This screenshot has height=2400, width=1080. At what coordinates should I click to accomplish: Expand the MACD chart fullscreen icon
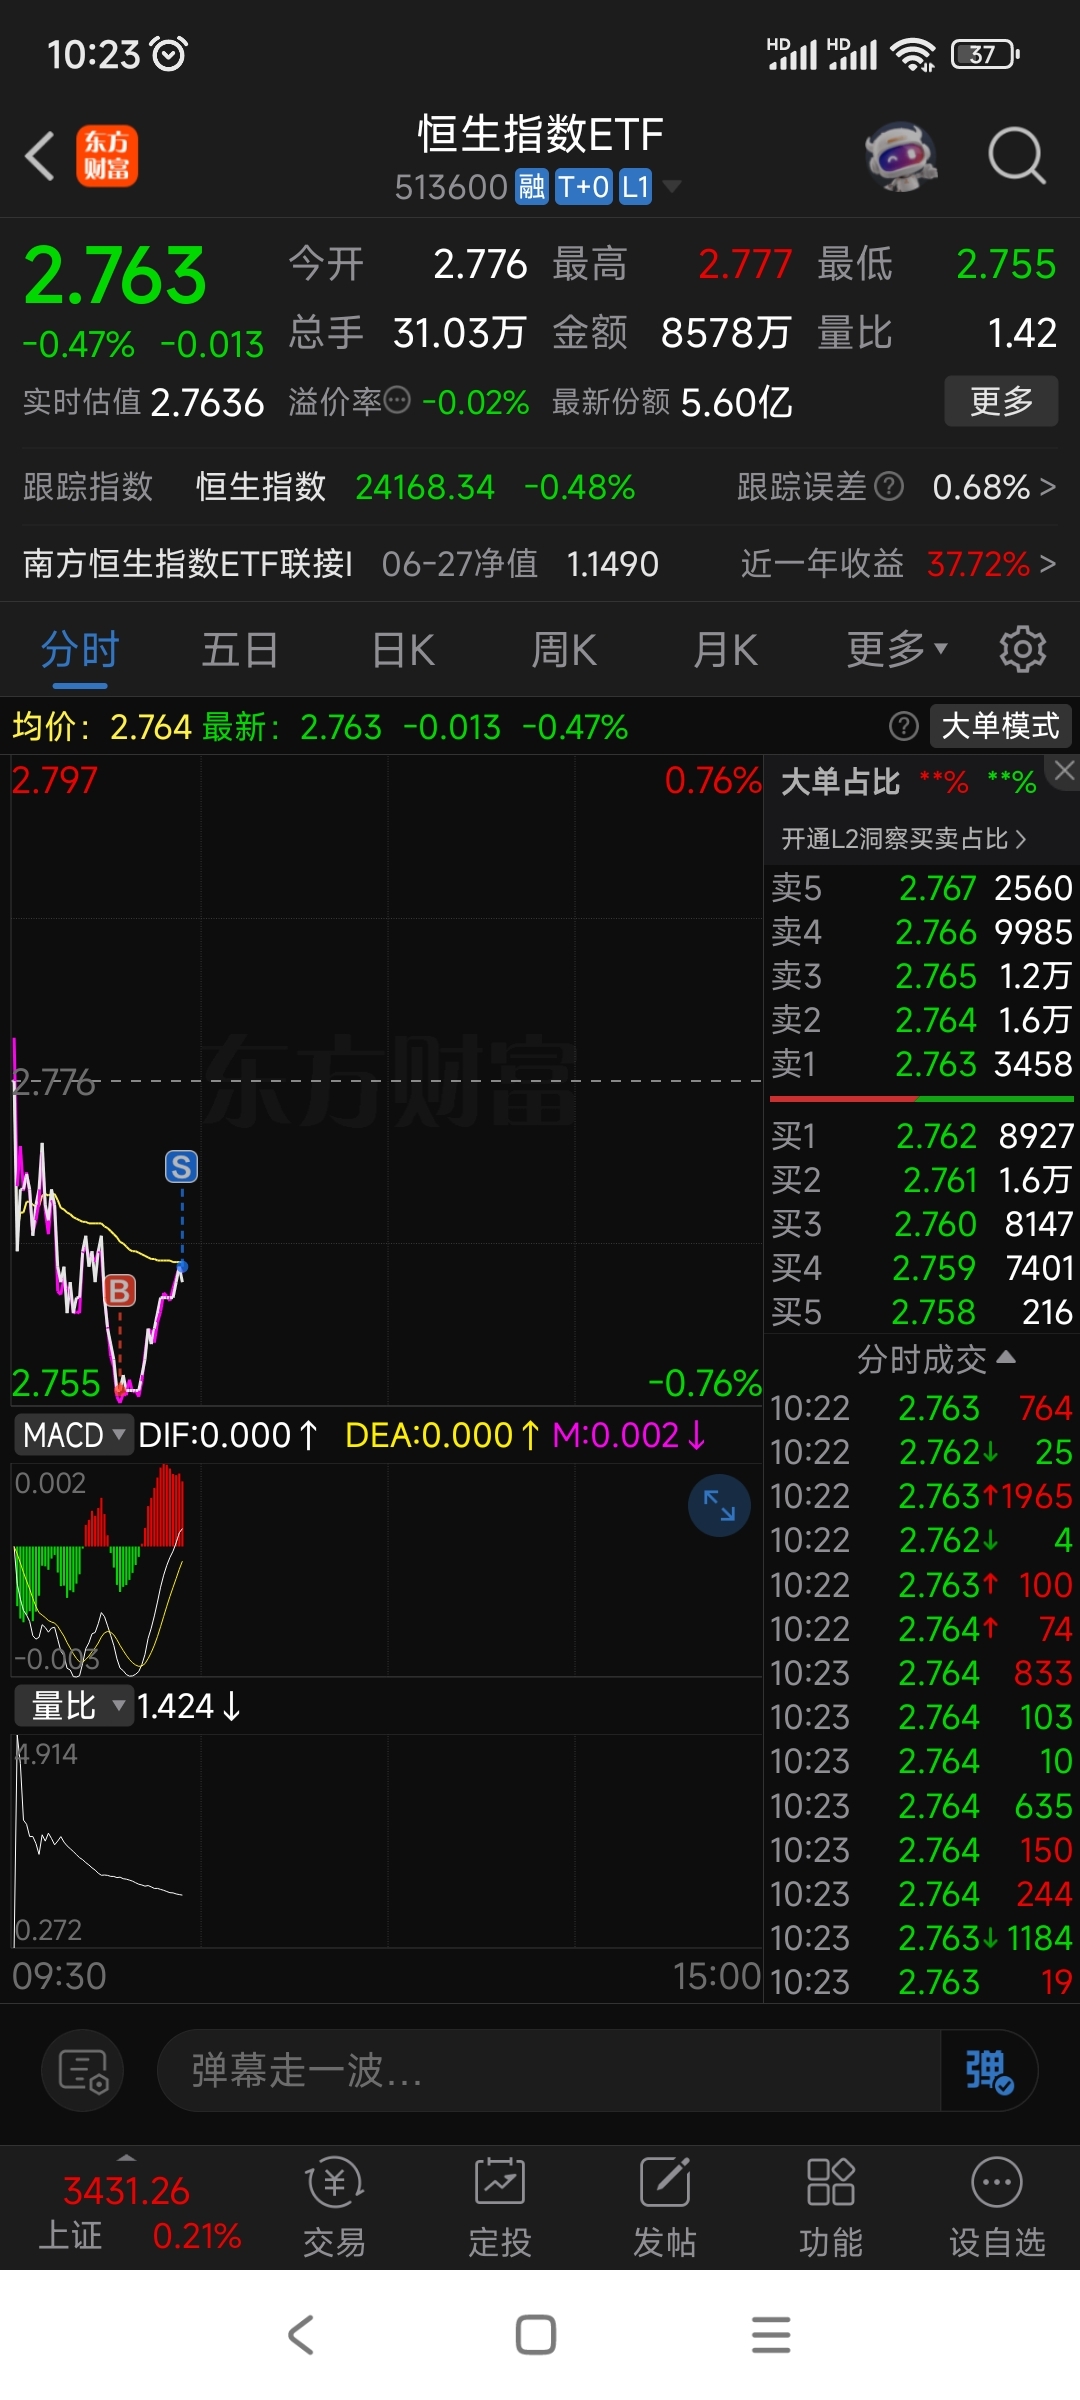click(719, 1506)
